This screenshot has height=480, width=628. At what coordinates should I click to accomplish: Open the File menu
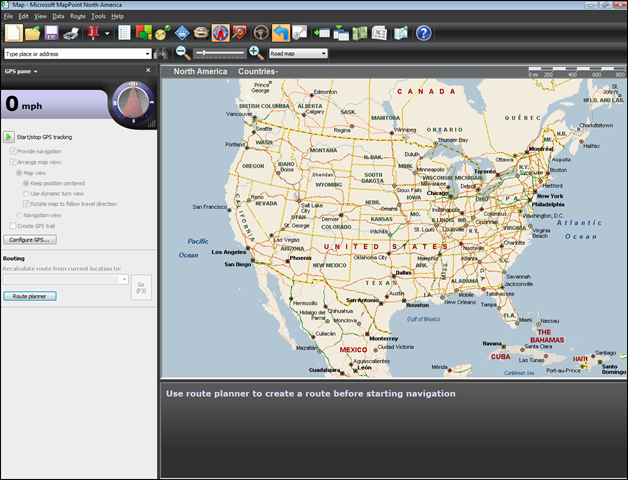click(x=8, y=16)
